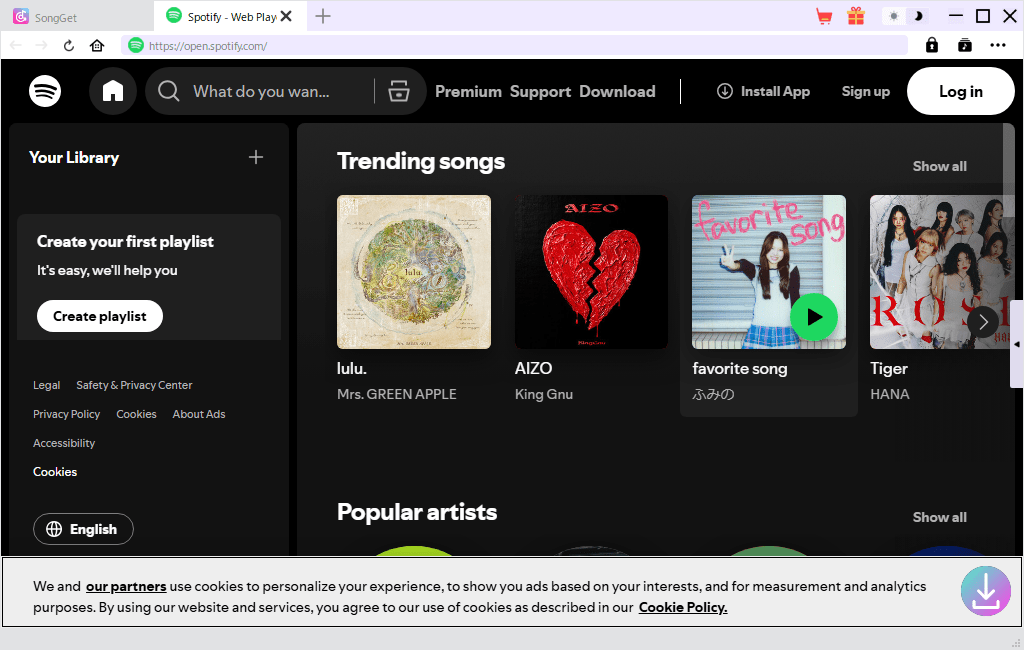
Task: Click the Log in button
Action: pyautogui.click(x=960, y=91)
